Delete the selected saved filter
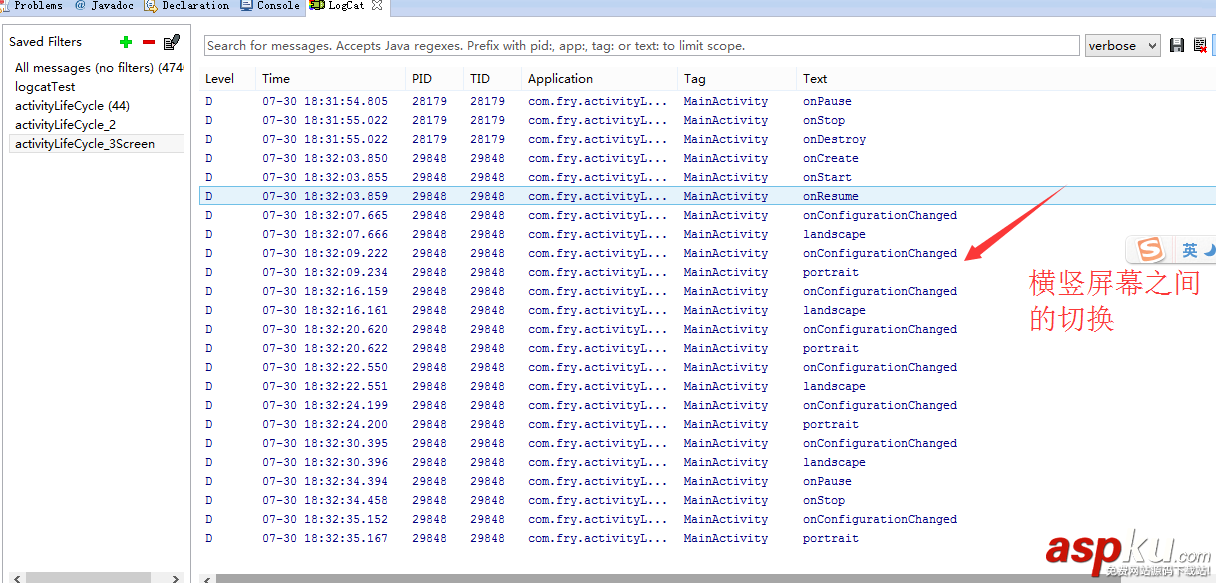Image resolution: width=1216 pixels, height=583 pixels. [149, 42]
